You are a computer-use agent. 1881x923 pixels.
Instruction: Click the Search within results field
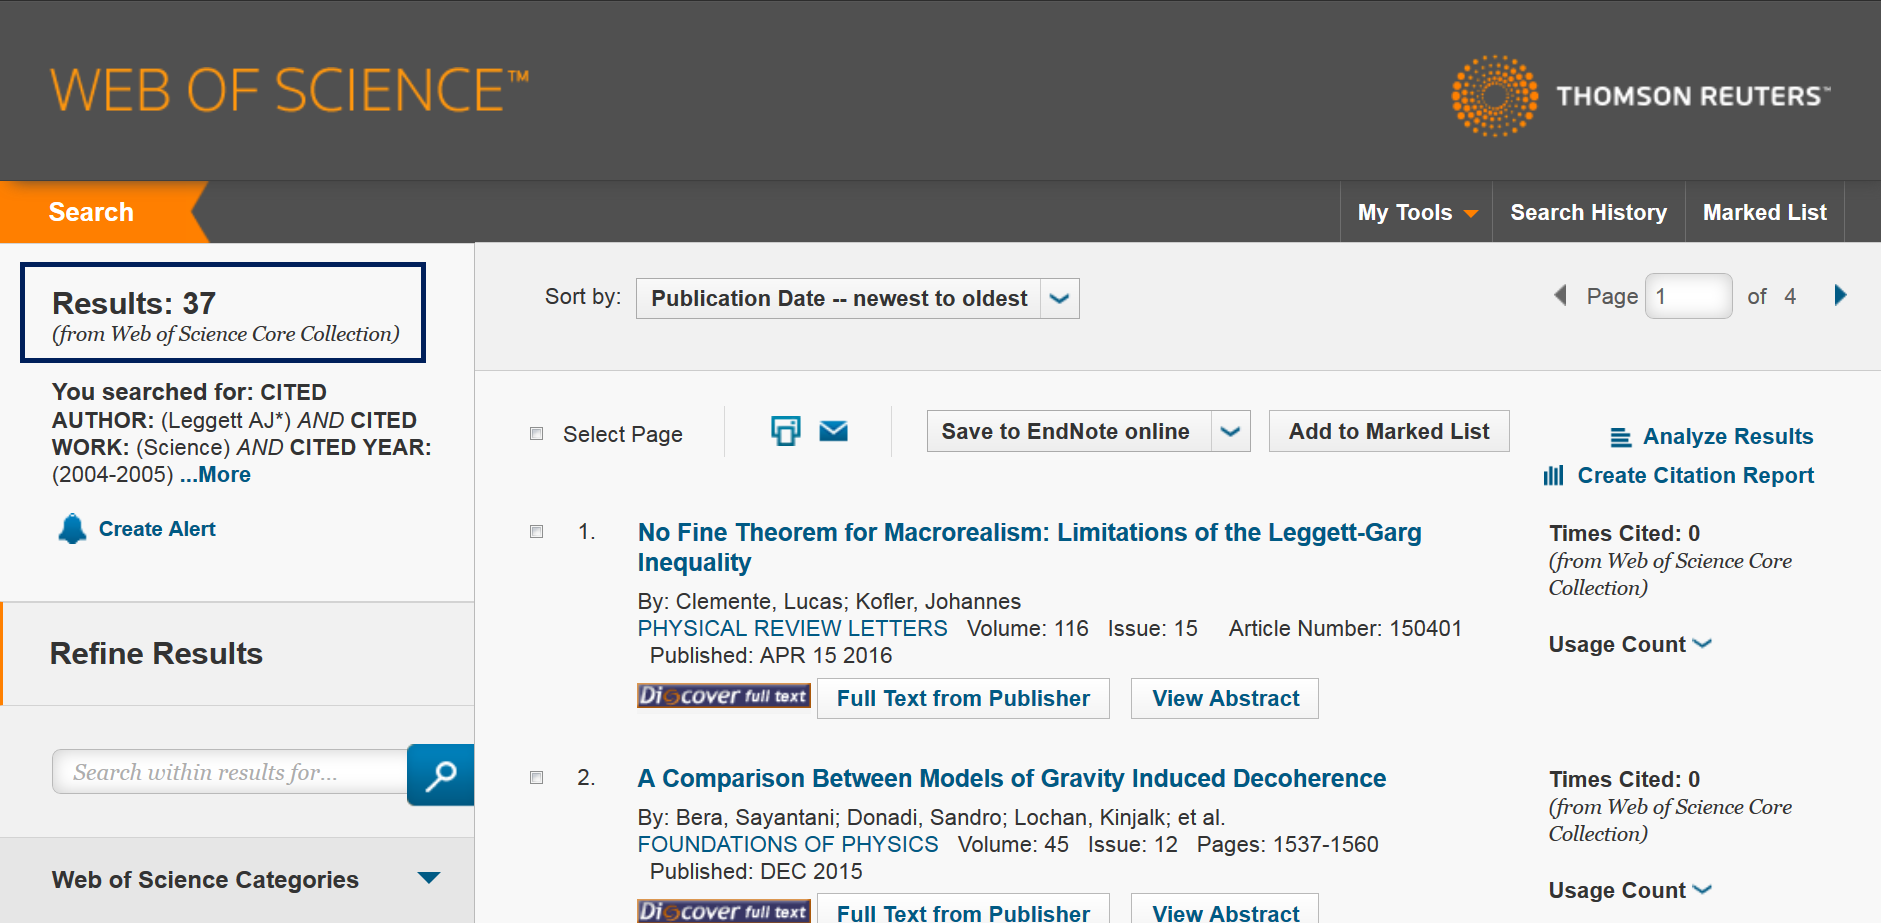(x=230, y=772)
